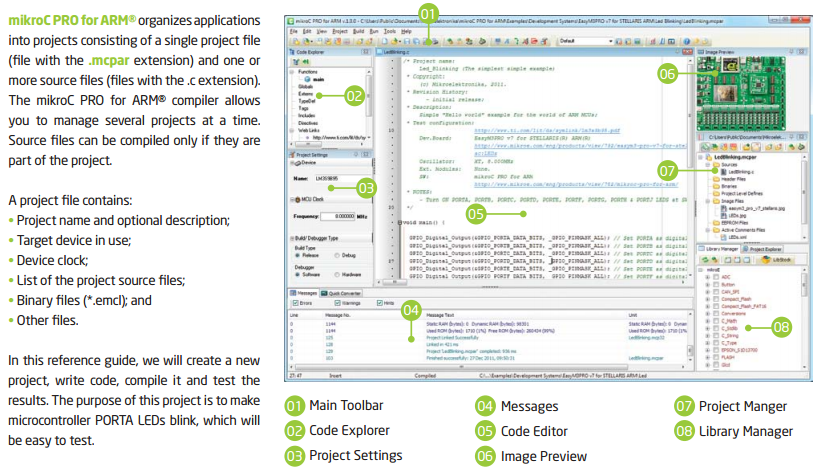
Task: Toggle the Warnings checkbox in Messages
Action: tap(338, 303)
